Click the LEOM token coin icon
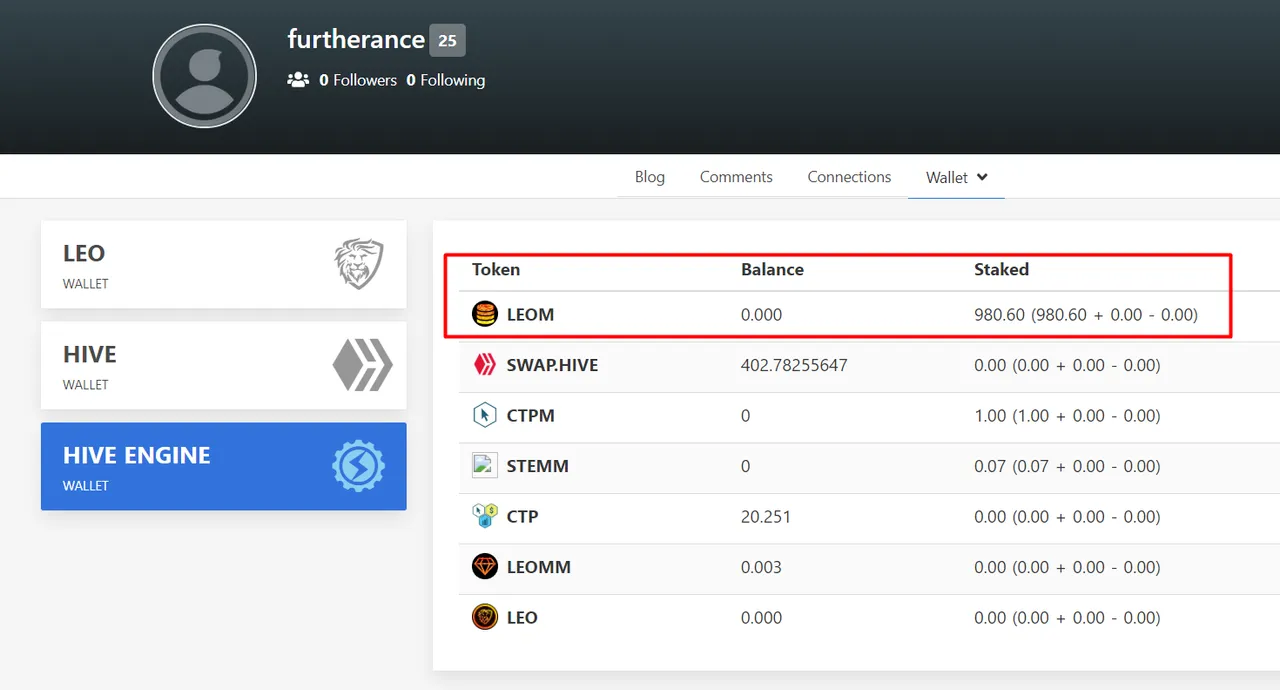Viewport: 1280px width, 690px height. point(485,314)
